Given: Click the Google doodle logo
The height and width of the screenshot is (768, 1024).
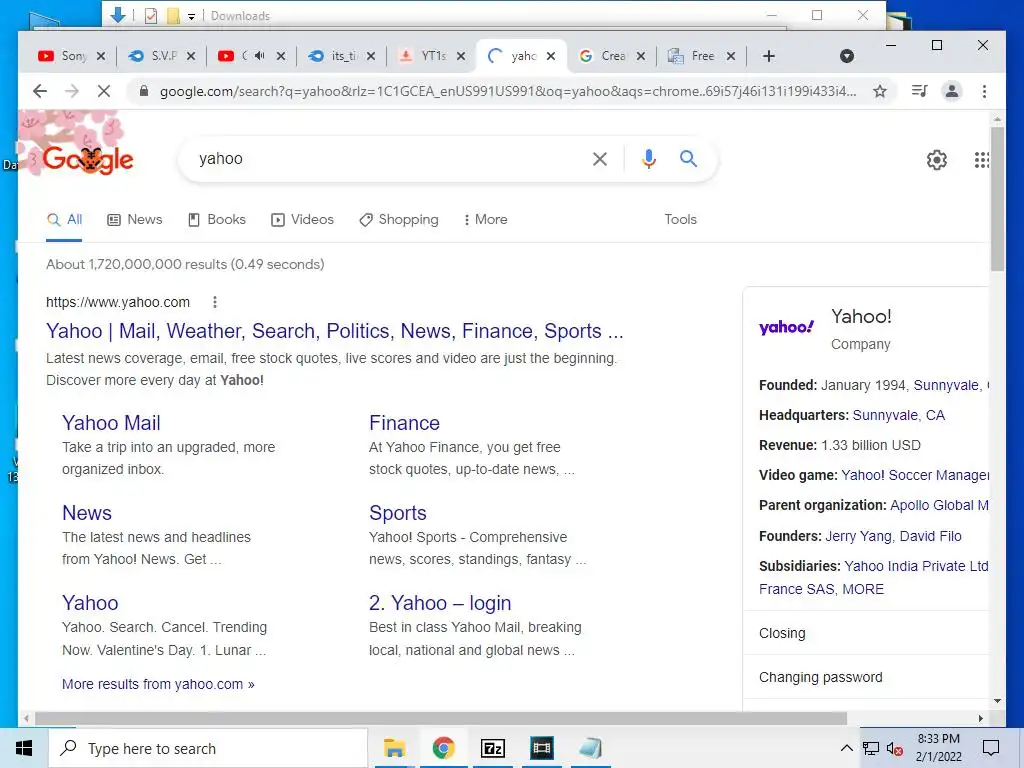Looking at the screenshot, I should tap(88, 159).
